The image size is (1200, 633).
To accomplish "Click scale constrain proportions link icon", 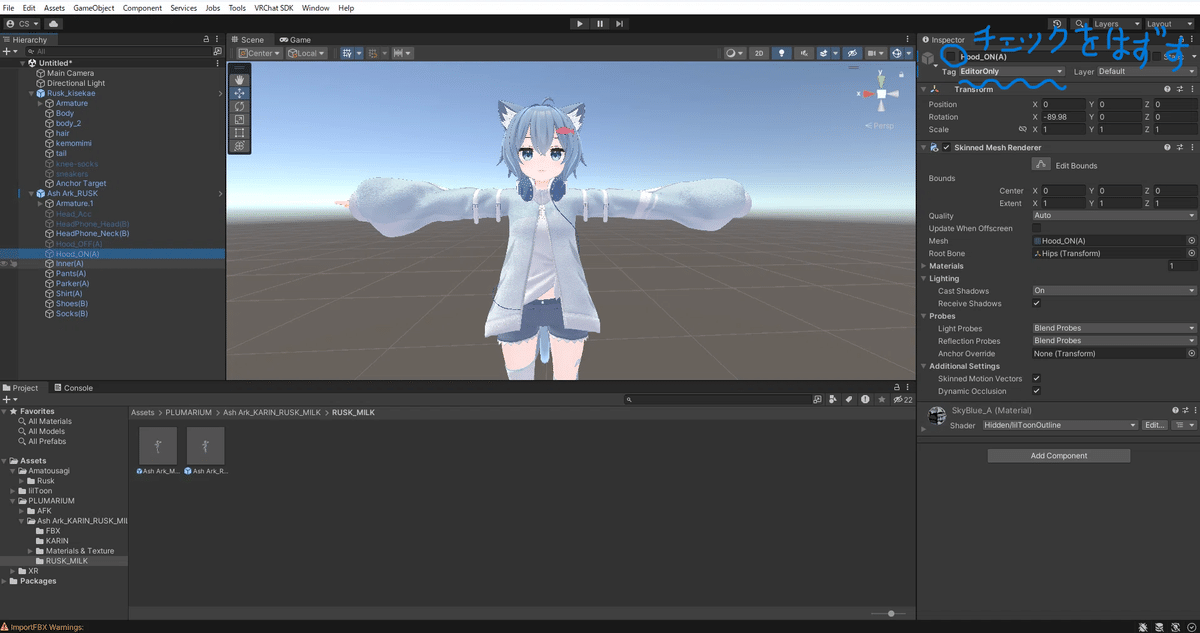I will pyautogui.click(x=1022, y=129).
